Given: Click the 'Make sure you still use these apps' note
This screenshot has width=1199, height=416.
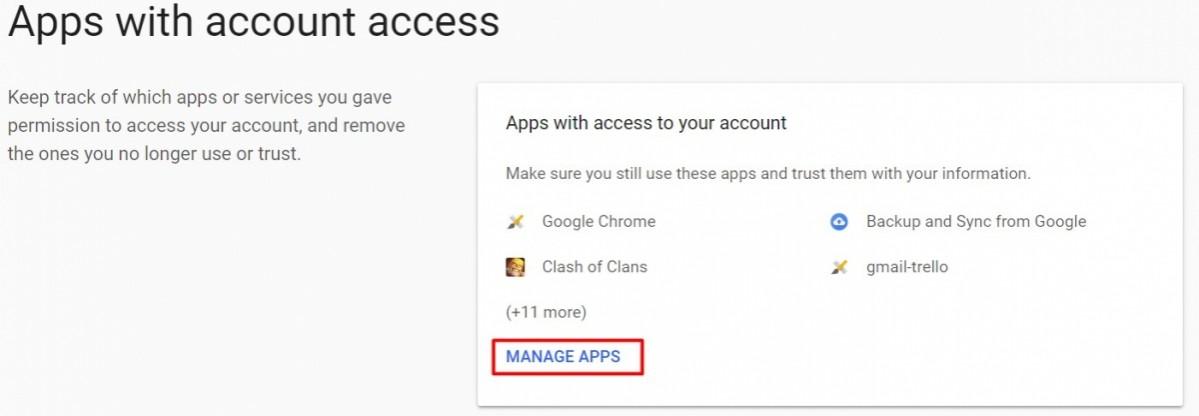Looking at the screenshot, I should 768,174.
